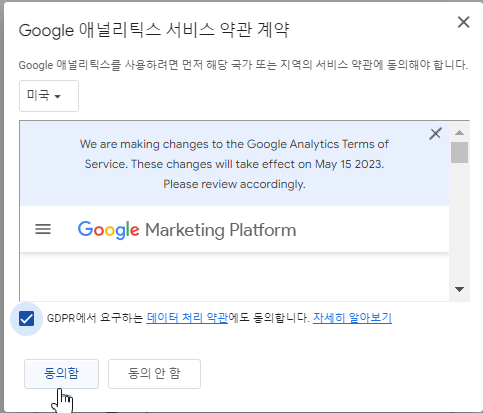Click the scrollbar up arrow
This screenshot has width=483, height=413.
pos(459,133)
